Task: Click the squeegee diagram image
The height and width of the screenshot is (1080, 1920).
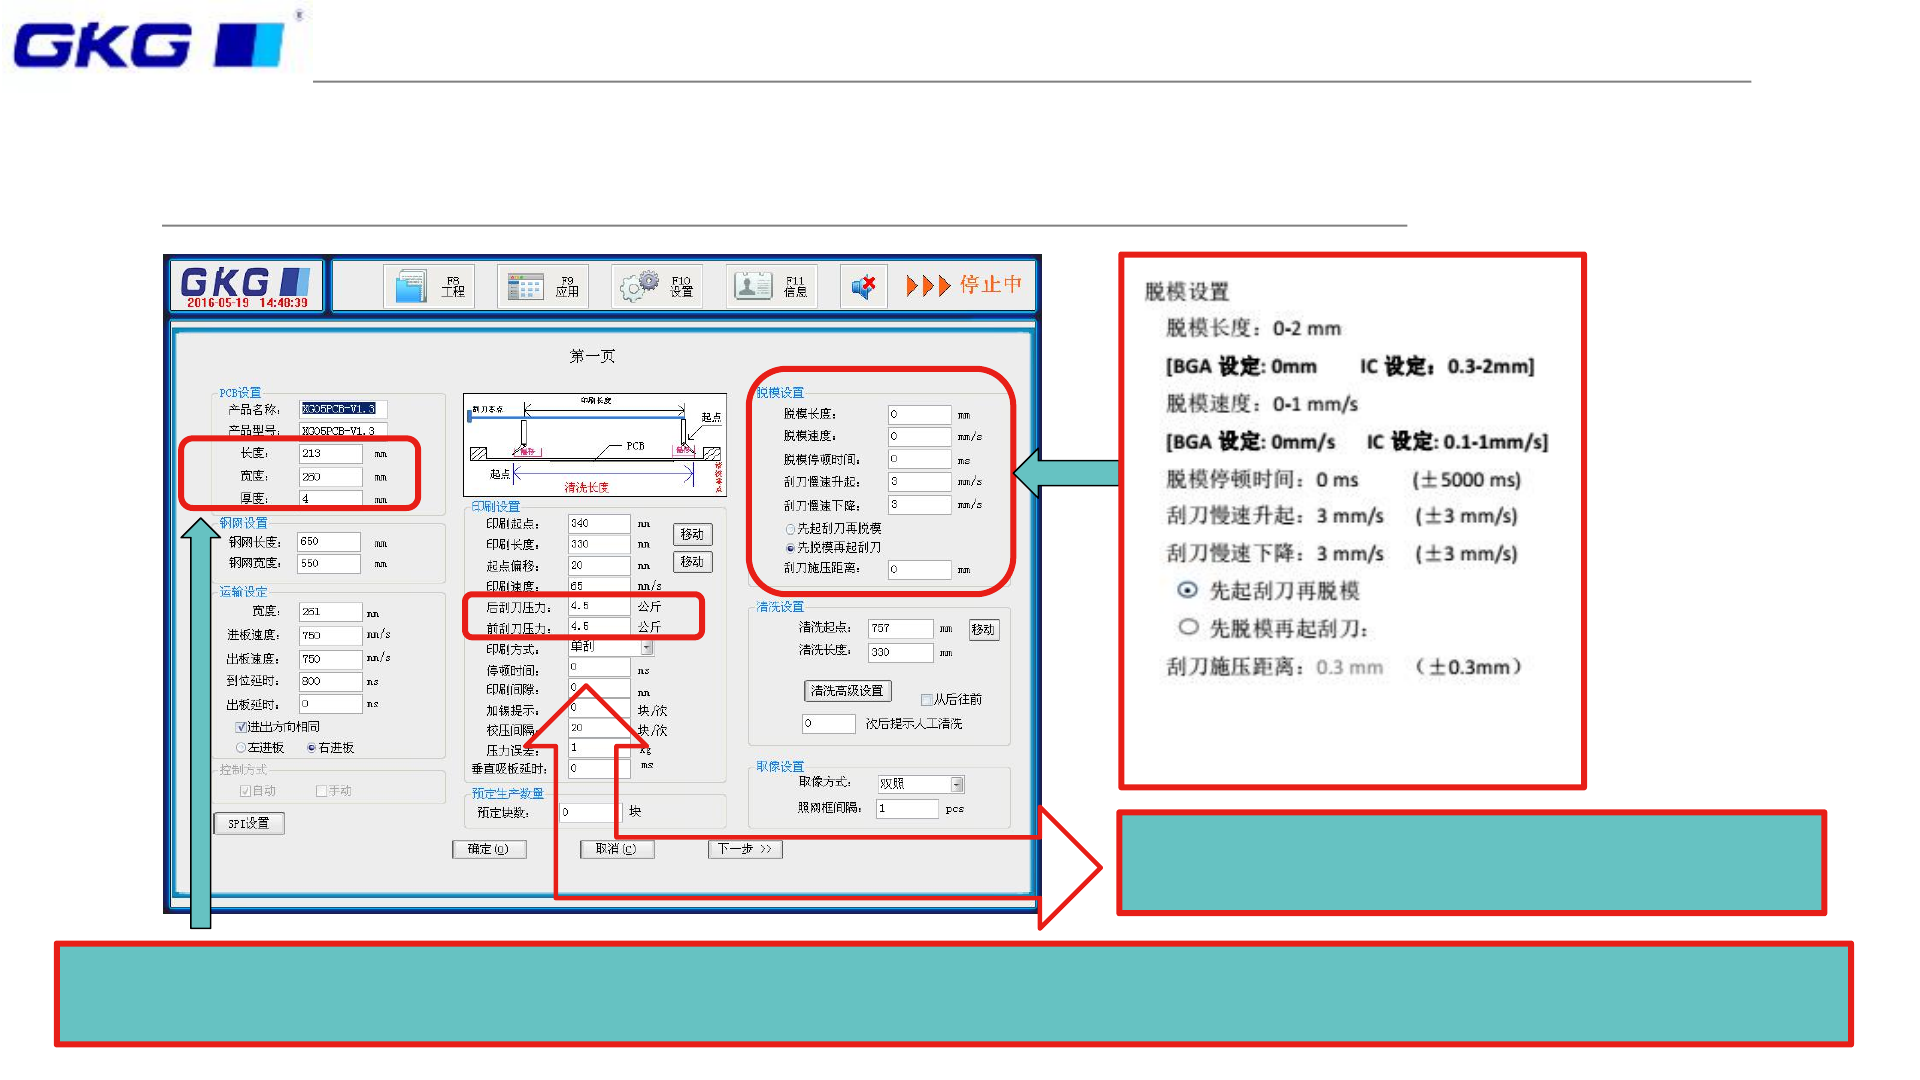Action: tap(594, 444)
